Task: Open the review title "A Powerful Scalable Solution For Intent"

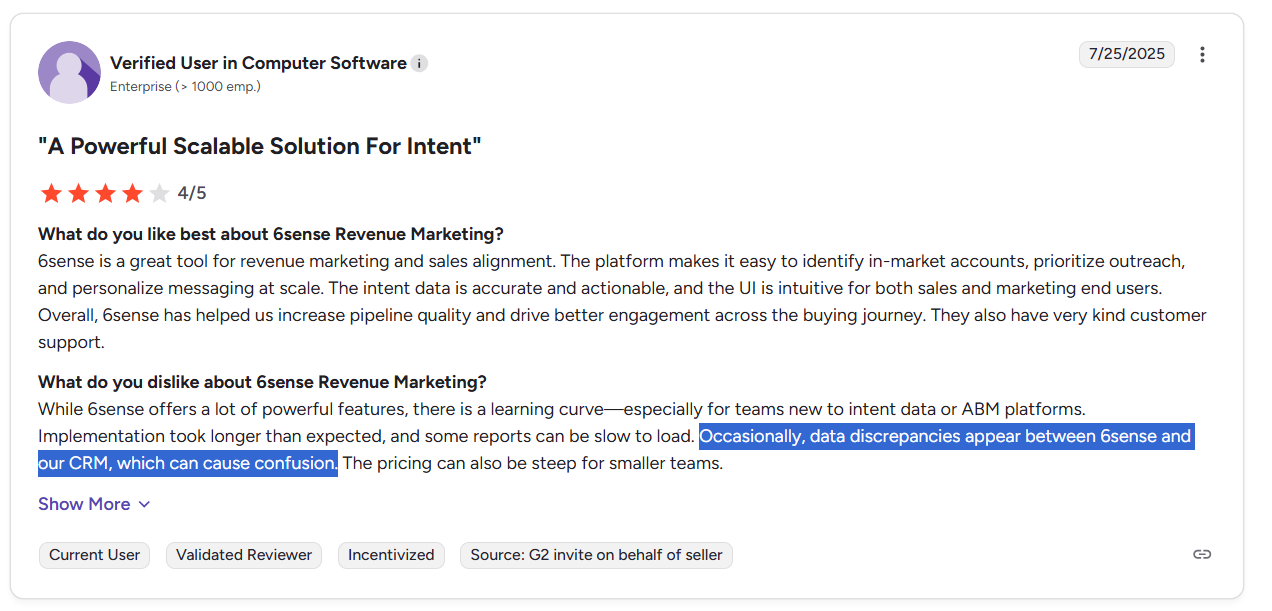Action: tap(260, 146)
